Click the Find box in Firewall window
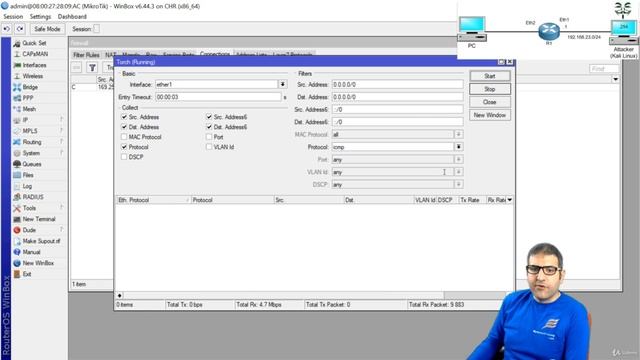 tap(604, 69)
